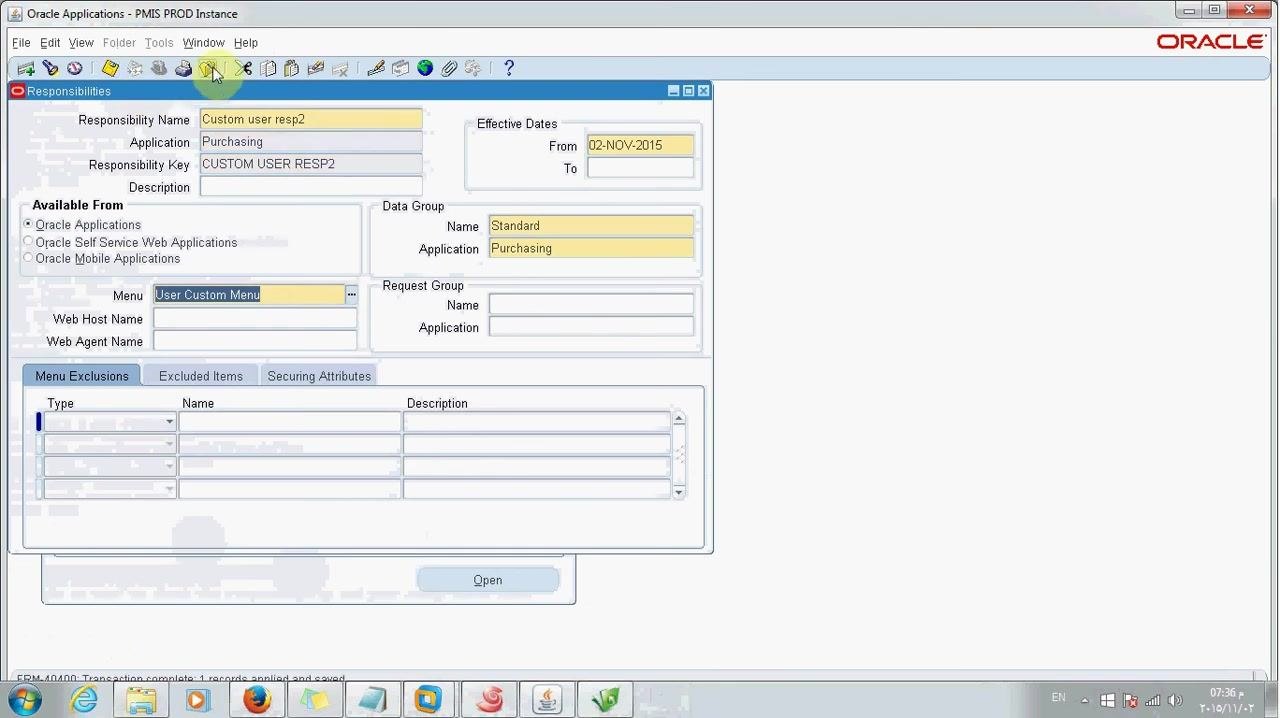This screenshot has width=1280, height=718.
Task: Select Oracle Self Service Web Applications option
Action: point(28,241)
